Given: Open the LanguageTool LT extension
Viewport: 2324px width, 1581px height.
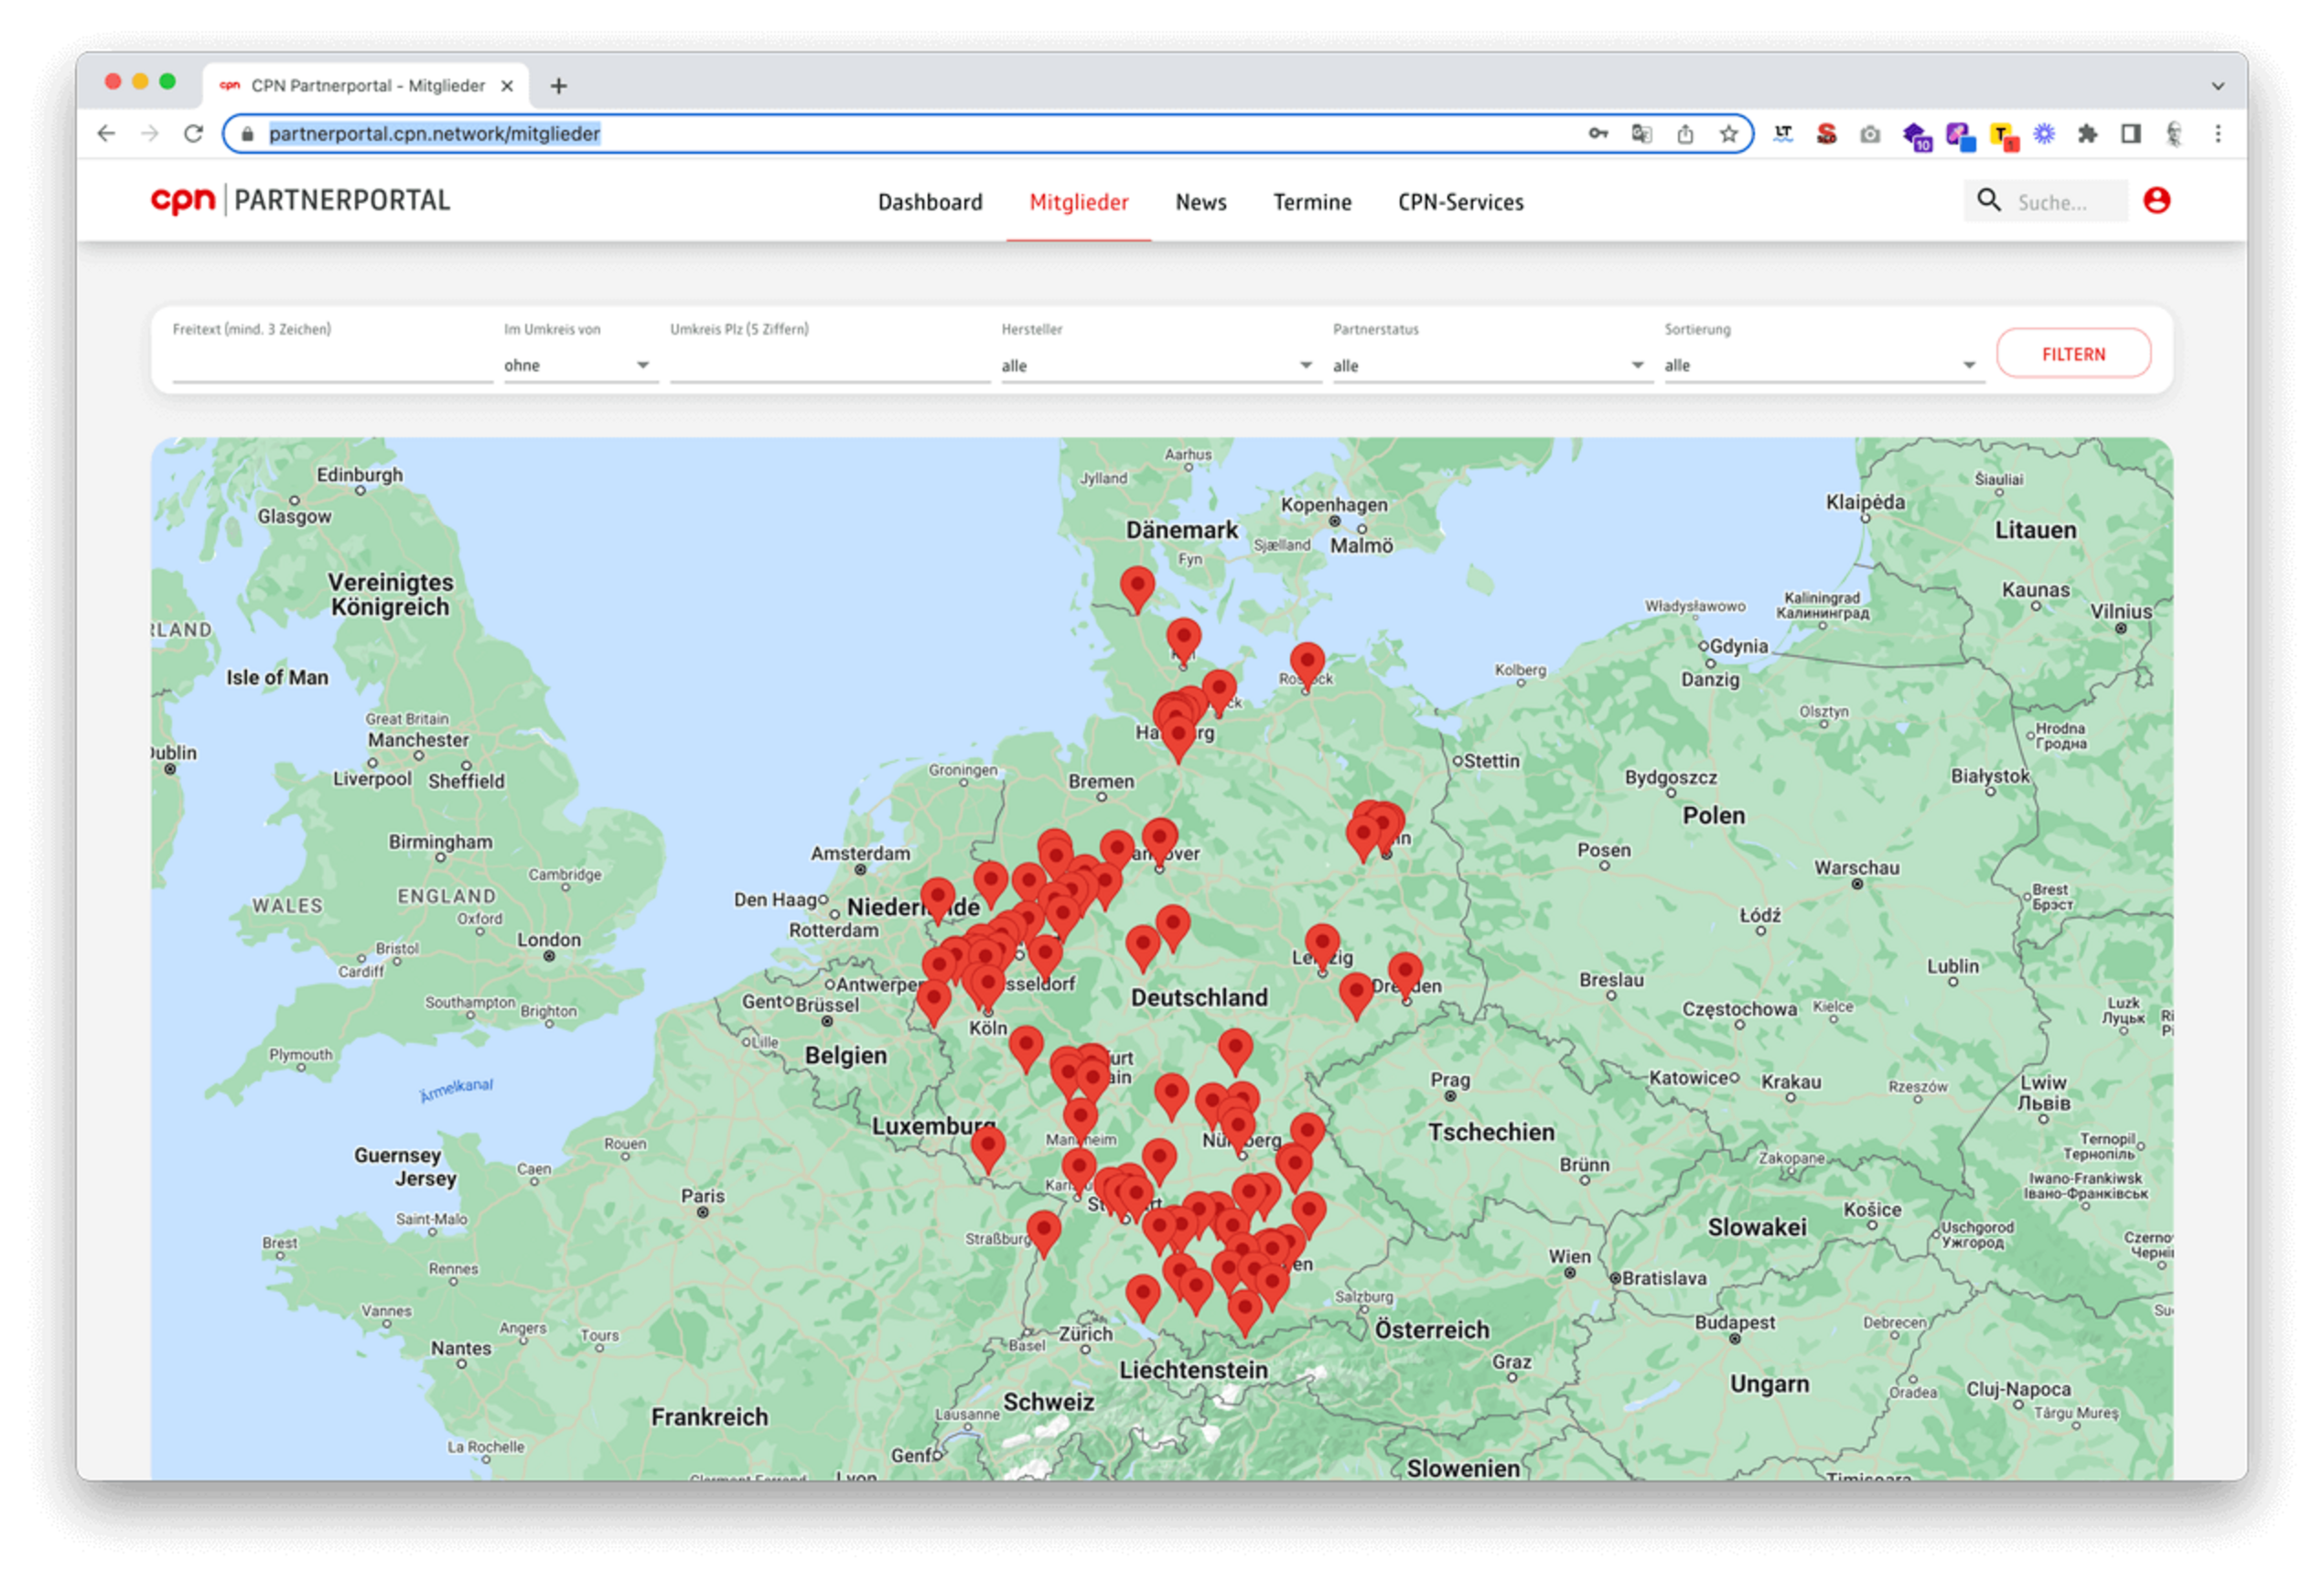Looking at the screenshot, I should (x=1783, y=133).
